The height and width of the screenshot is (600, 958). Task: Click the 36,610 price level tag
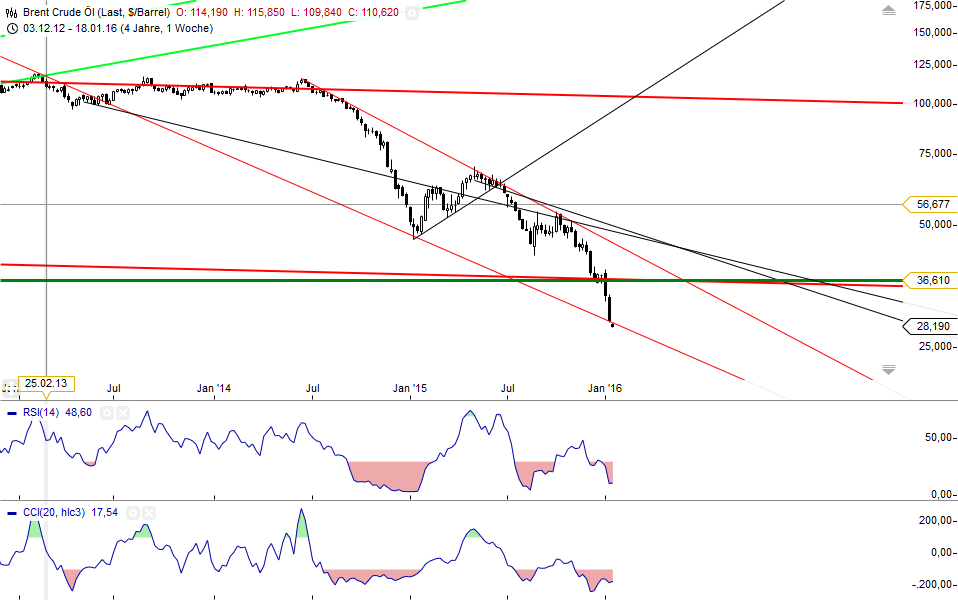coord(931,282)
